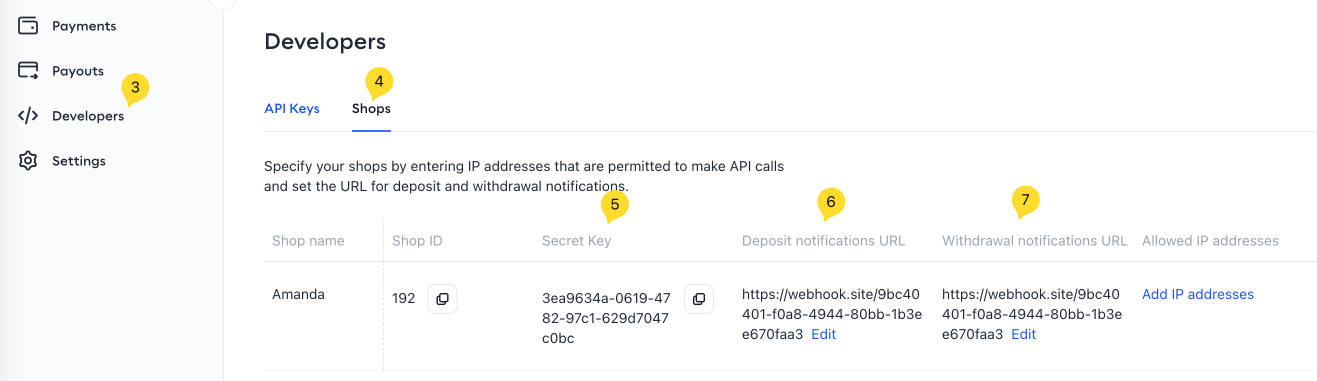Click the Settings gear icon

28,161
